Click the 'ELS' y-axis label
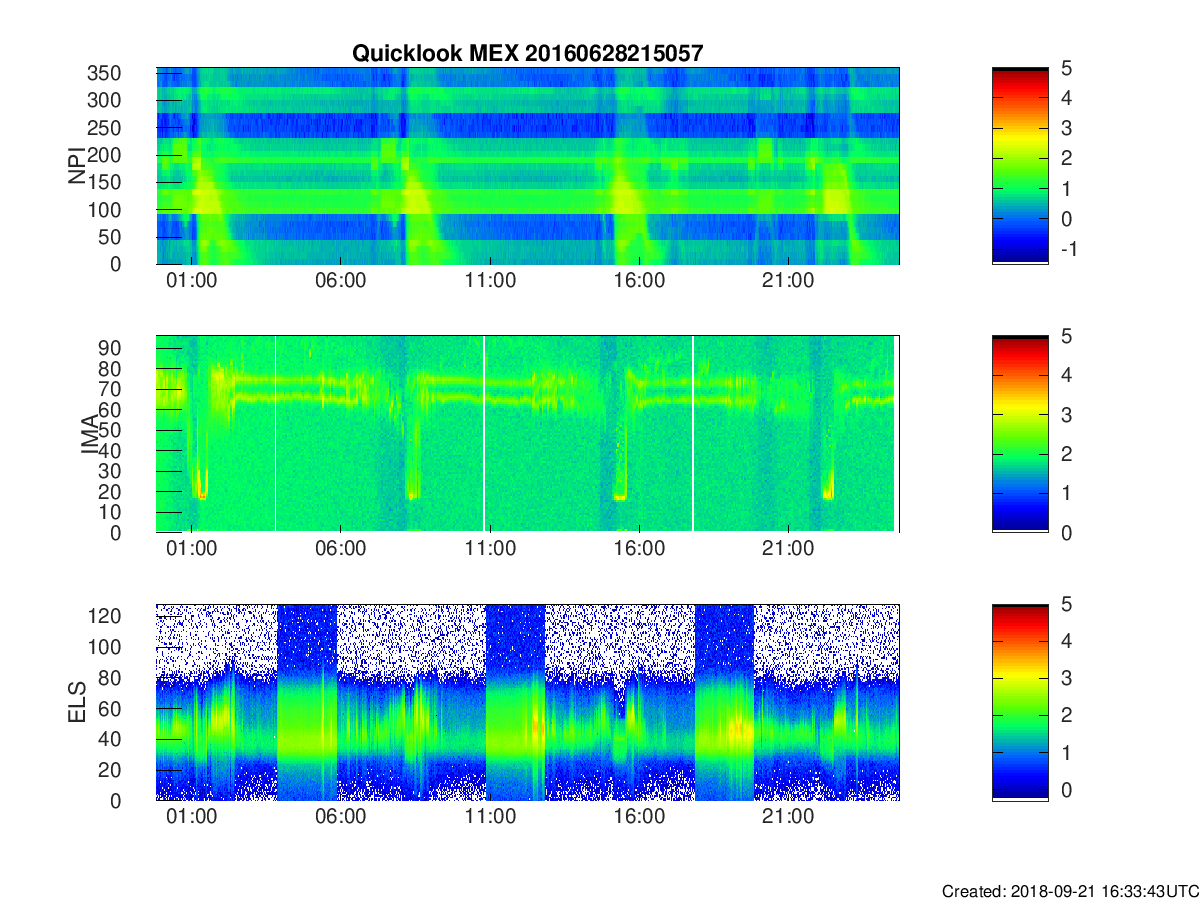1200x900 pixels. [x=77, y=702]
